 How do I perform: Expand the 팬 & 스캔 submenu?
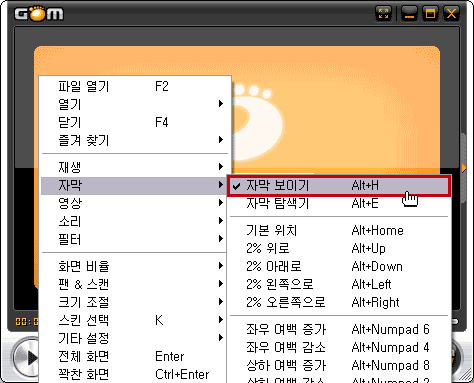(134, 284)
